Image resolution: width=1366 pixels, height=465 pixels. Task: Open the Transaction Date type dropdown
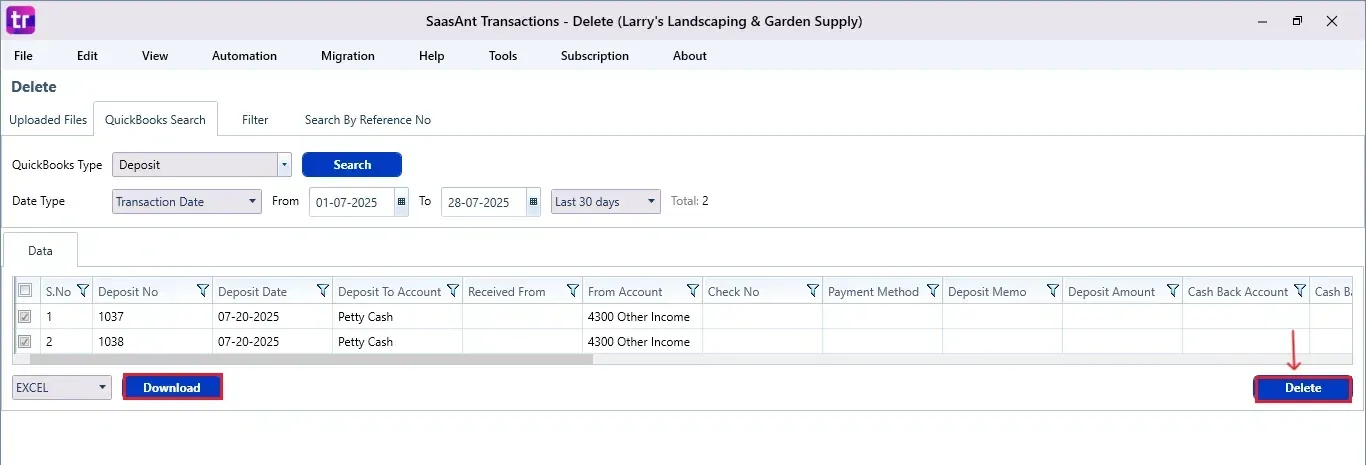pos(252,202)
